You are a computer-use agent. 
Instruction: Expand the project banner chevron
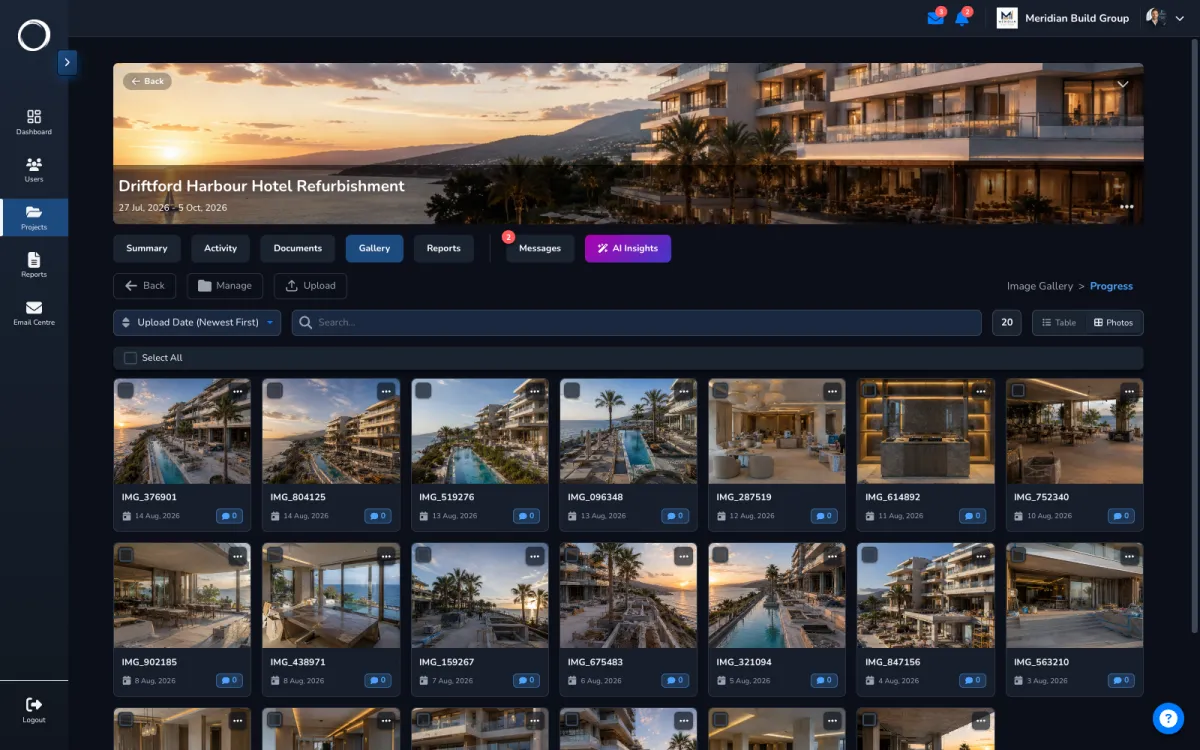pyautogui.click(x=1123, y=84)
